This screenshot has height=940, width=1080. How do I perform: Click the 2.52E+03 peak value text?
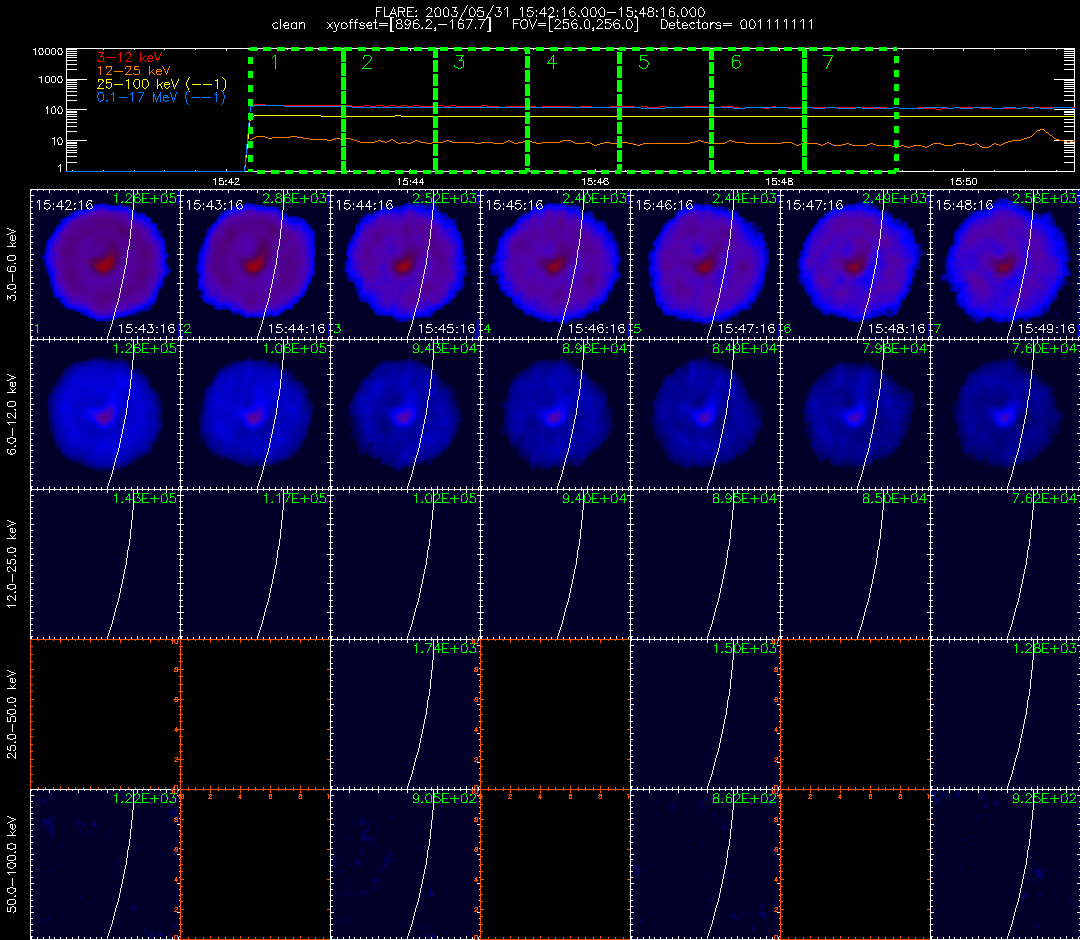pyautogui.click(x=444, y=198)
